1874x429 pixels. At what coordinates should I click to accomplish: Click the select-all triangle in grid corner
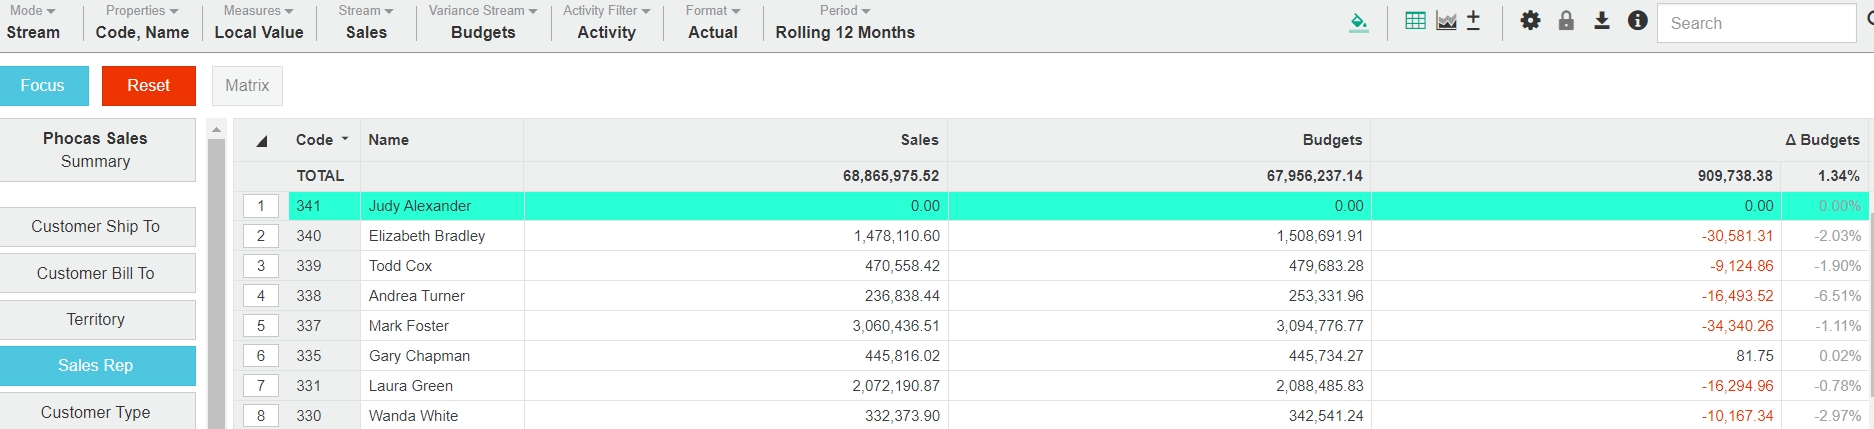(x=261, y=141)
